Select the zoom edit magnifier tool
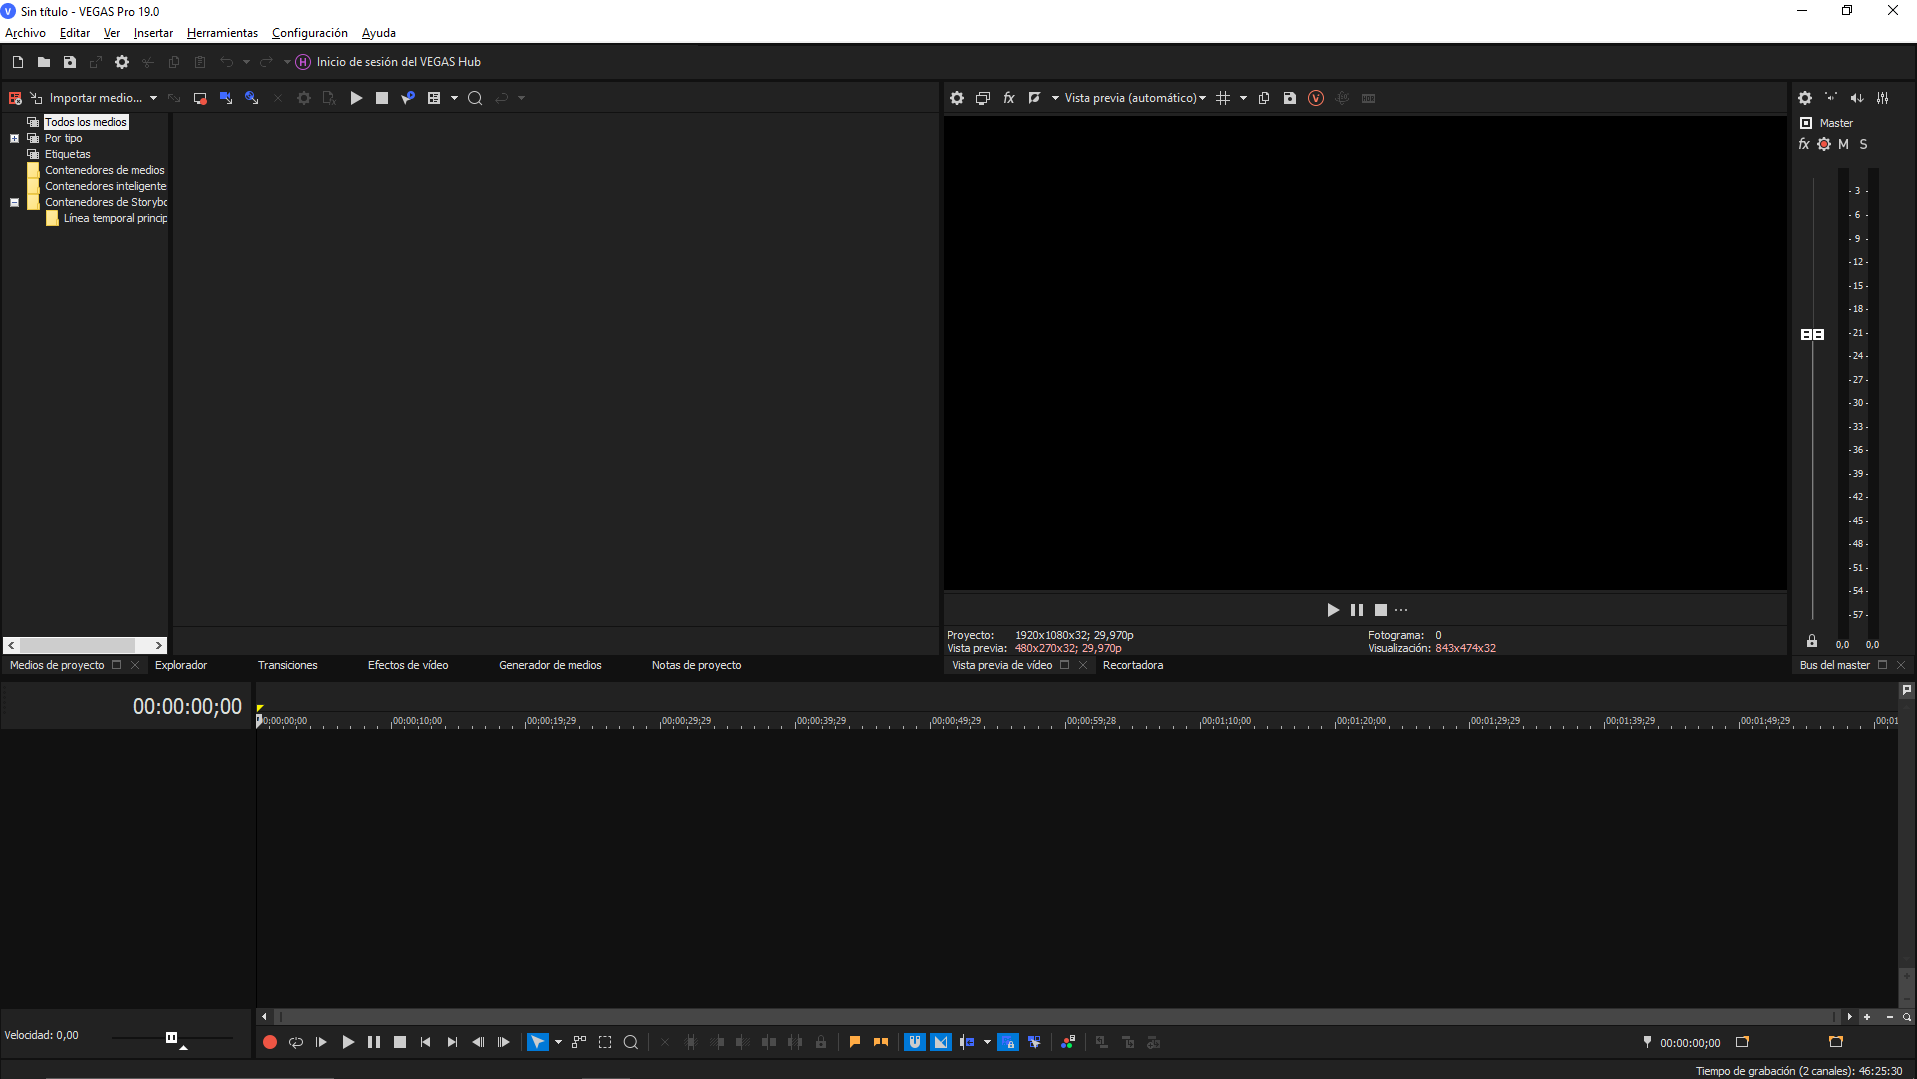The image size is (1917, 1079). click(x=631, y=1042)
